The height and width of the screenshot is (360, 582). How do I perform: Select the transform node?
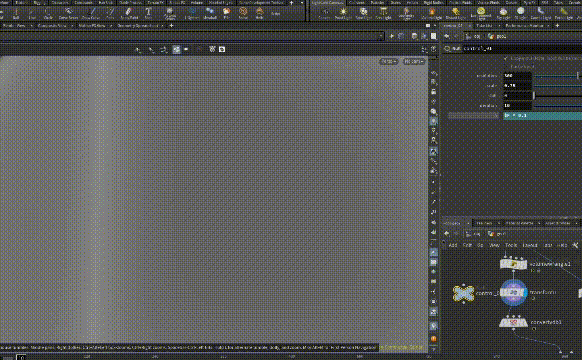point(513,293)
